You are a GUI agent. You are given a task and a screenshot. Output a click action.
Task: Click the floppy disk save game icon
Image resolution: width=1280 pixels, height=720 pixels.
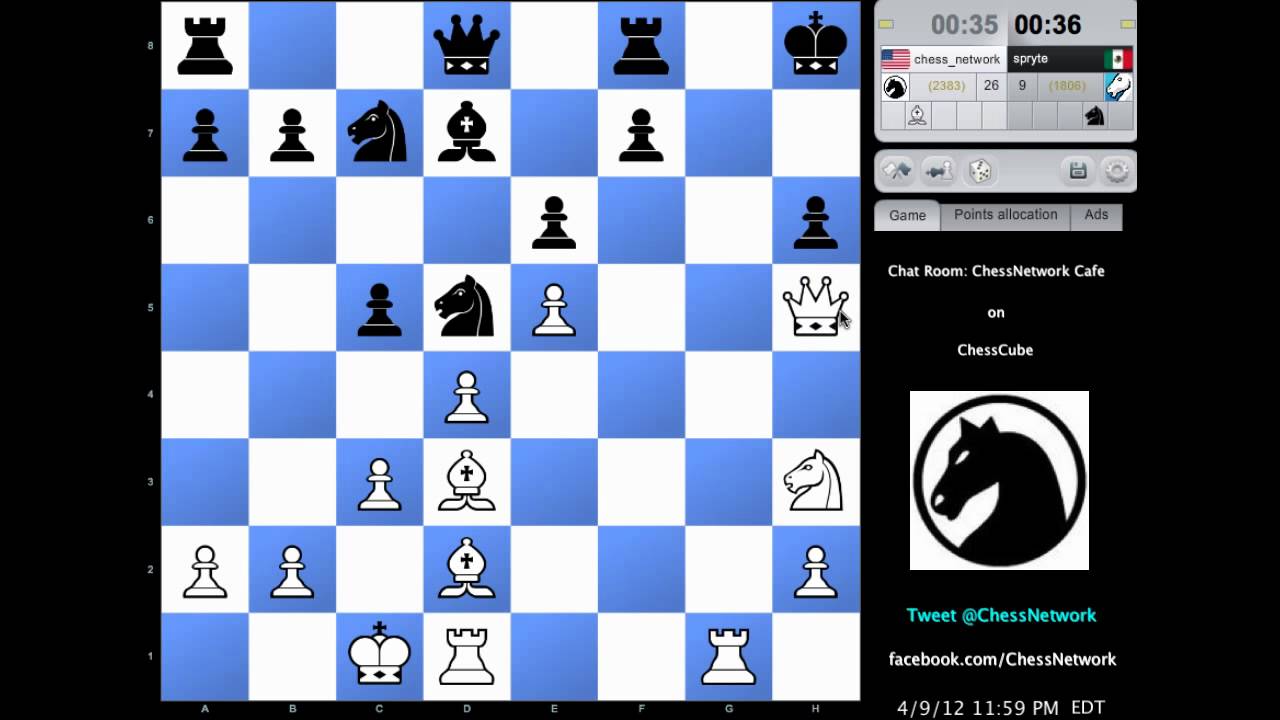click(x=1077, y=171)
